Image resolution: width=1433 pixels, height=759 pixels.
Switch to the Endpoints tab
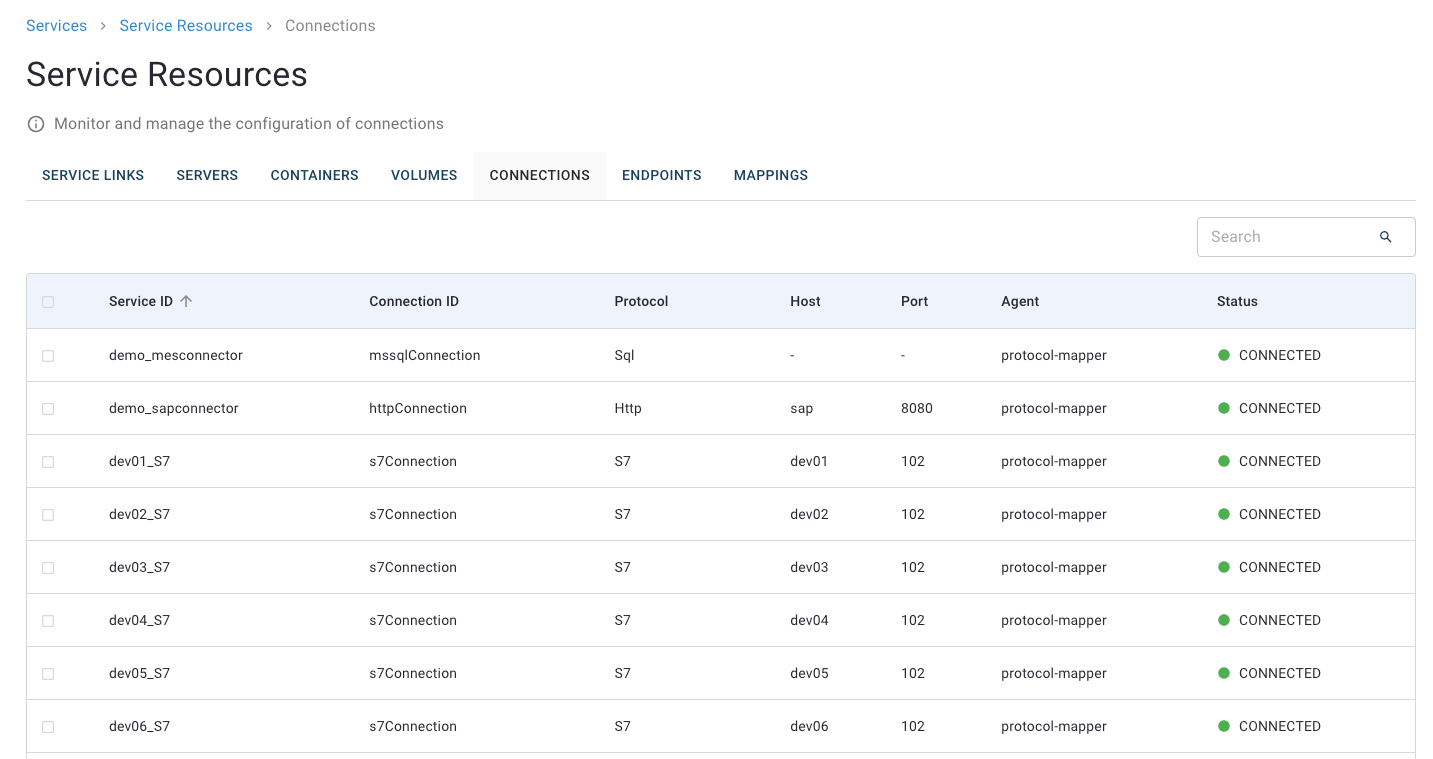coord(661,175)
